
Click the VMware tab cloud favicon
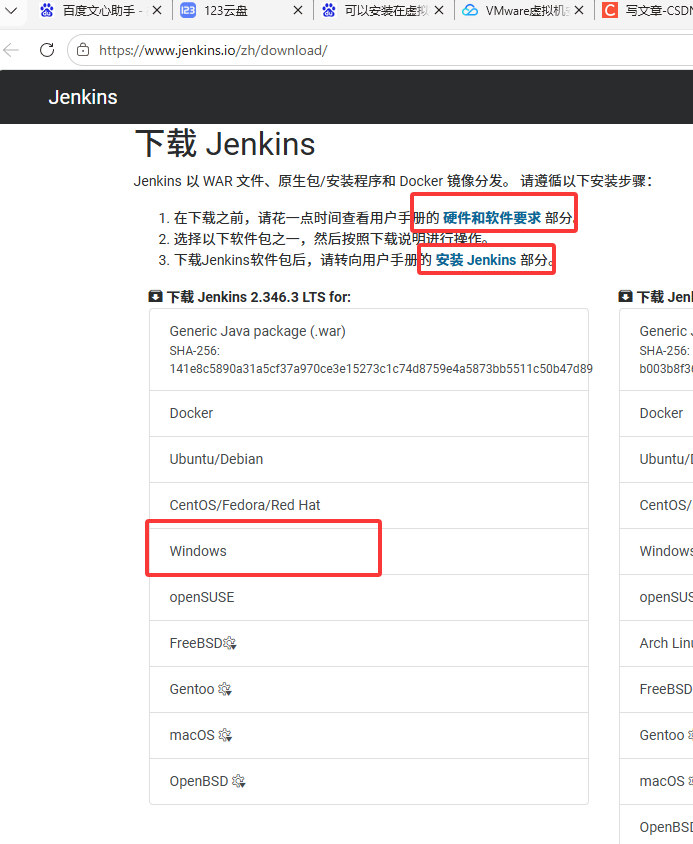[x=470, y=10]
